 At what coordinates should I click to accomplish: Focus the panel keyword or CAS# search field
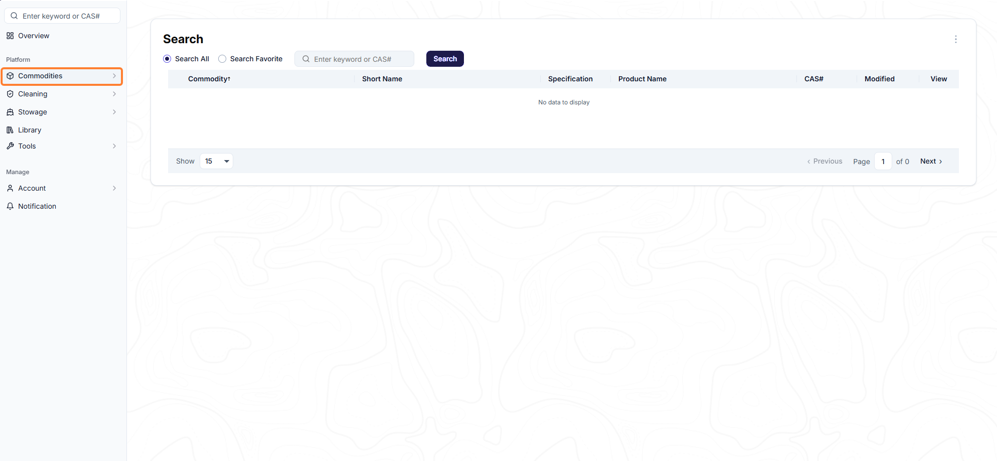(x=354, y=58)
